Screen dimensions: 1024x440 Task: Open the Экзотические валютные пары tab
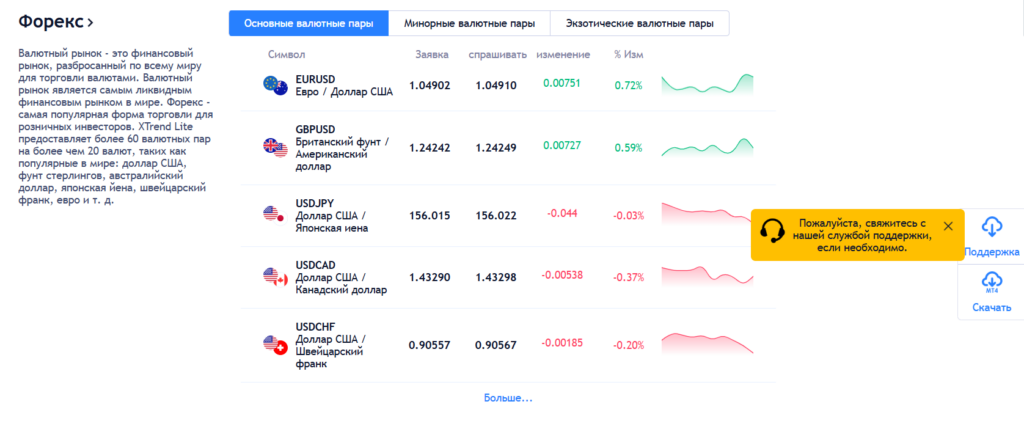tap(640, 23)
